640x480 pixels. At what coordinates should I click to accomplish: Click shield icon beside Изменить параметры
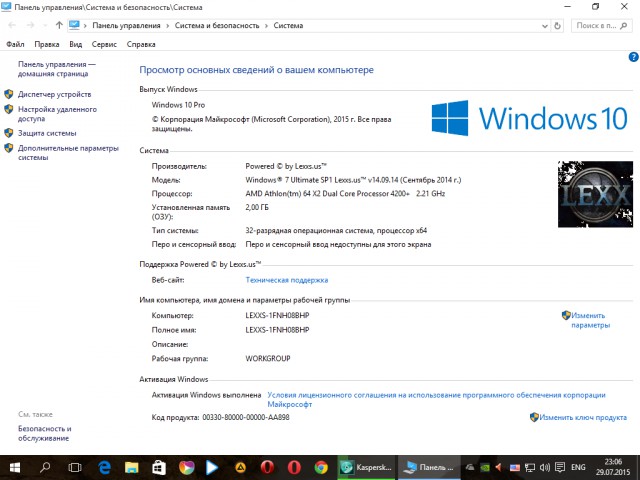(566, 315)
